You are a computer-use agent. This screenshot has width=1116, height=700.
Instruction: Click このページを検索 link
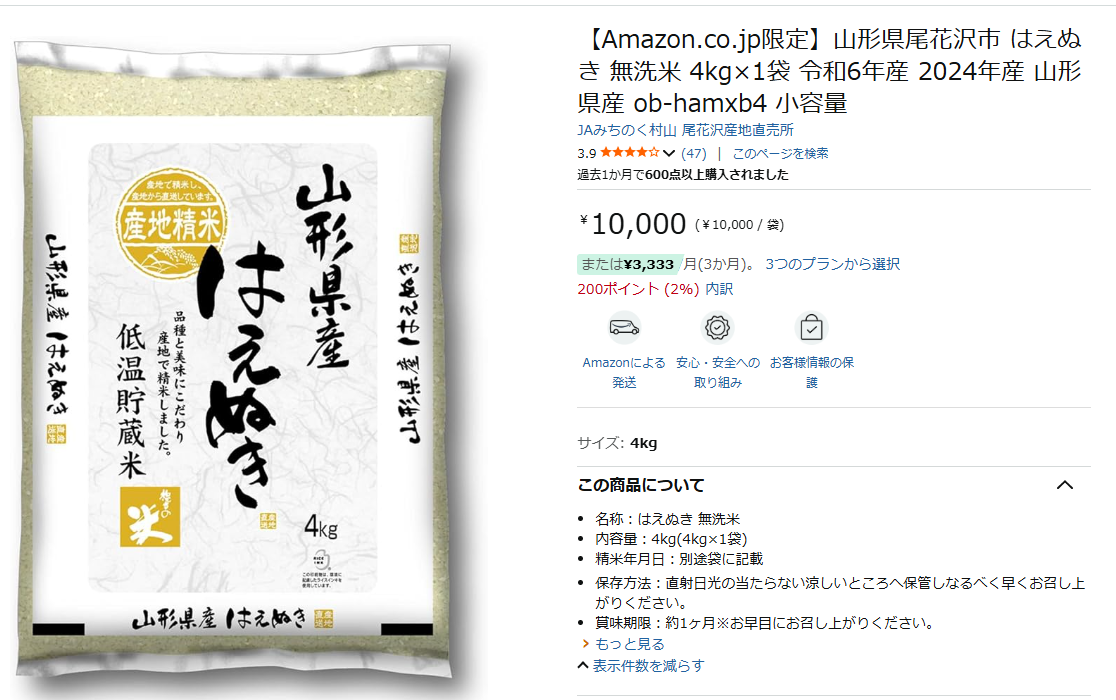[780, 153]
